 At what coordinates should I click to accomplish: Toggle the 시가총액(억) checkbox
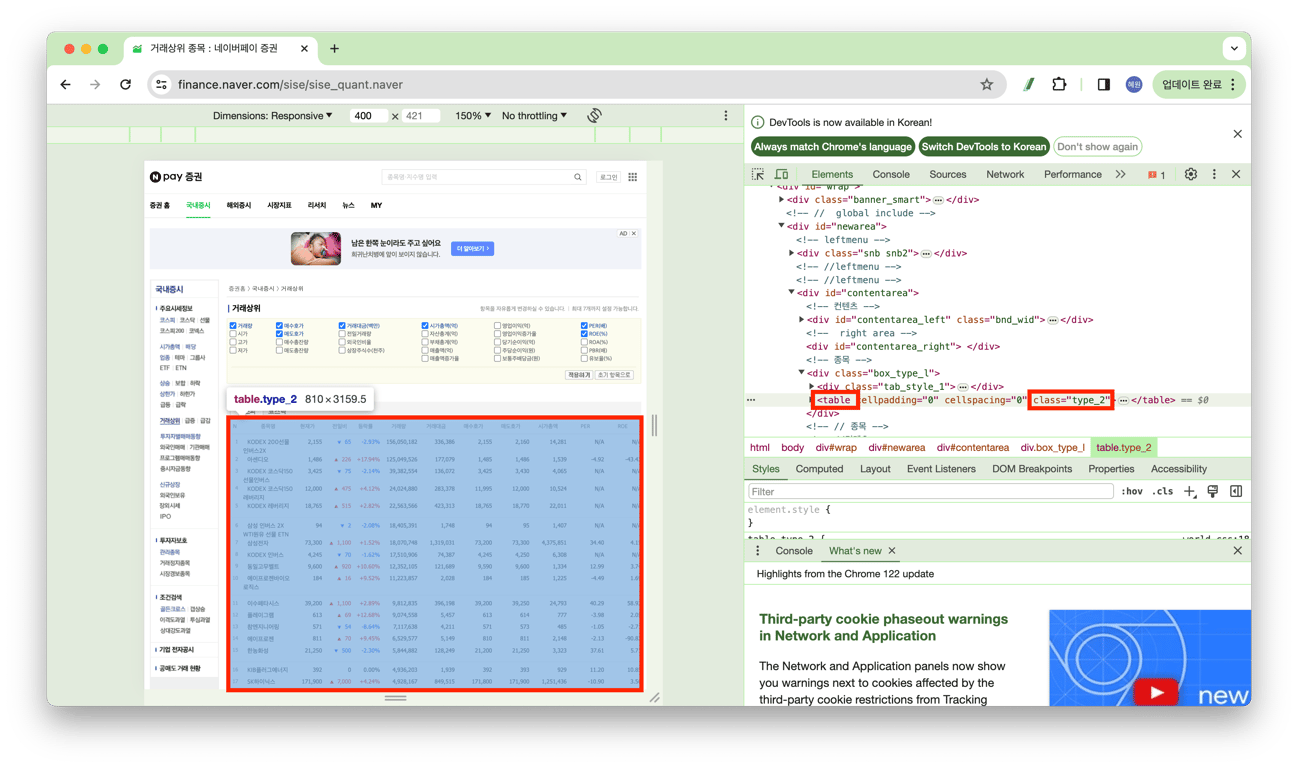tap(425, 326)
